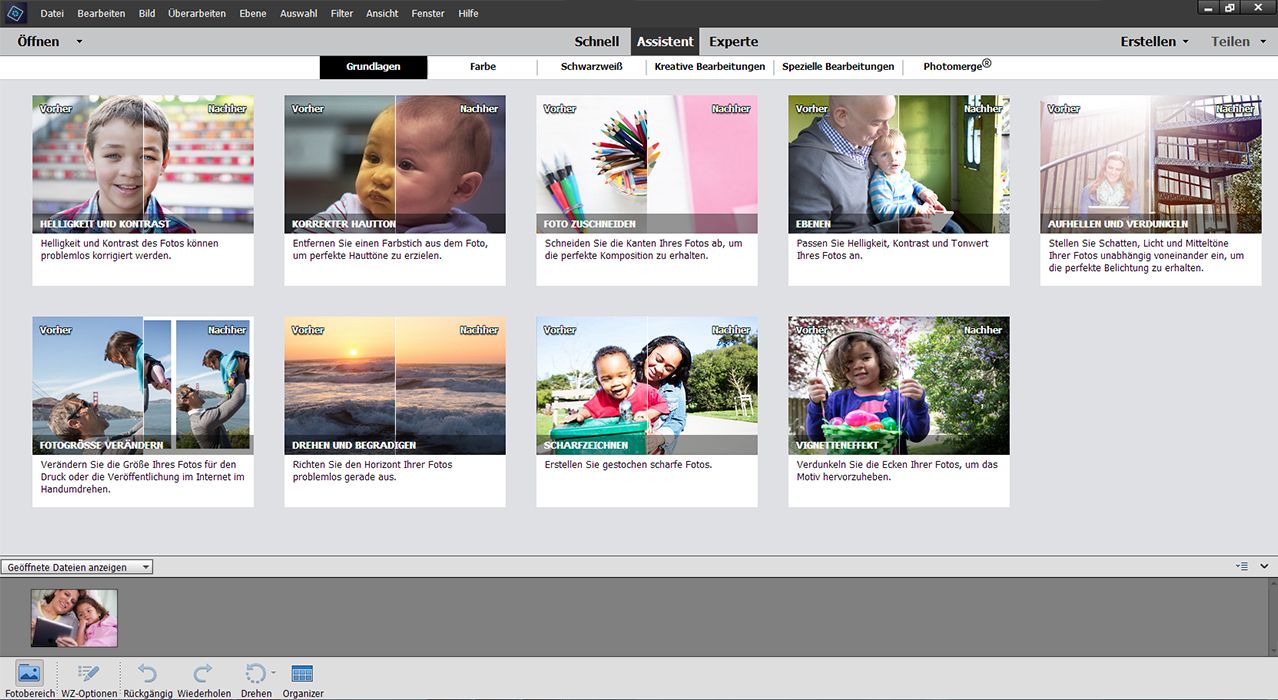Open the Ansicht menu
The height and width of the screenshot is (700, 1278).
[x=382, y=13]
